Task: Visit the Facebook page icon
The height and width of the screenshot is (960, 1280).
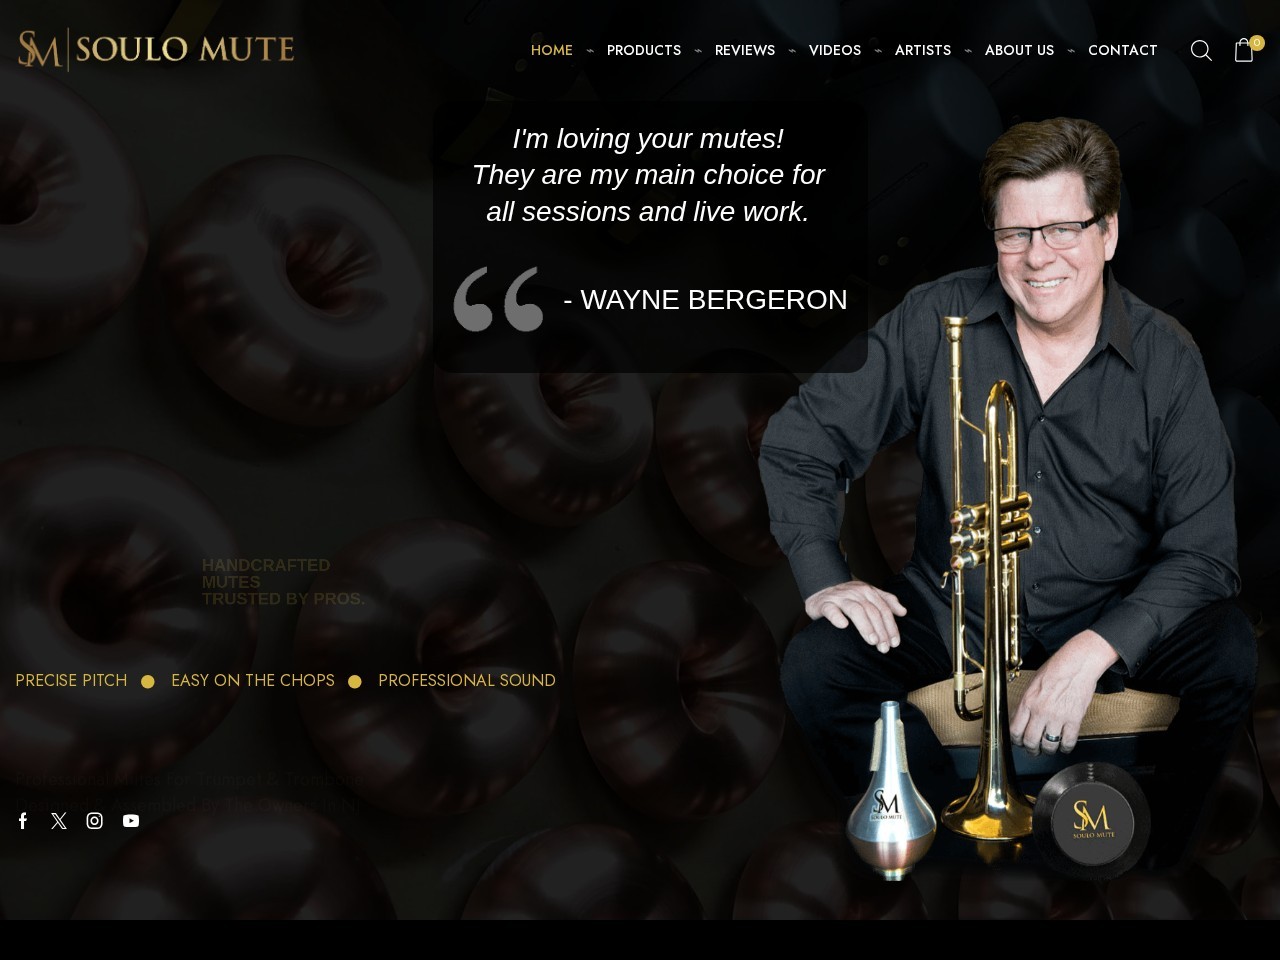Action: 23,821
